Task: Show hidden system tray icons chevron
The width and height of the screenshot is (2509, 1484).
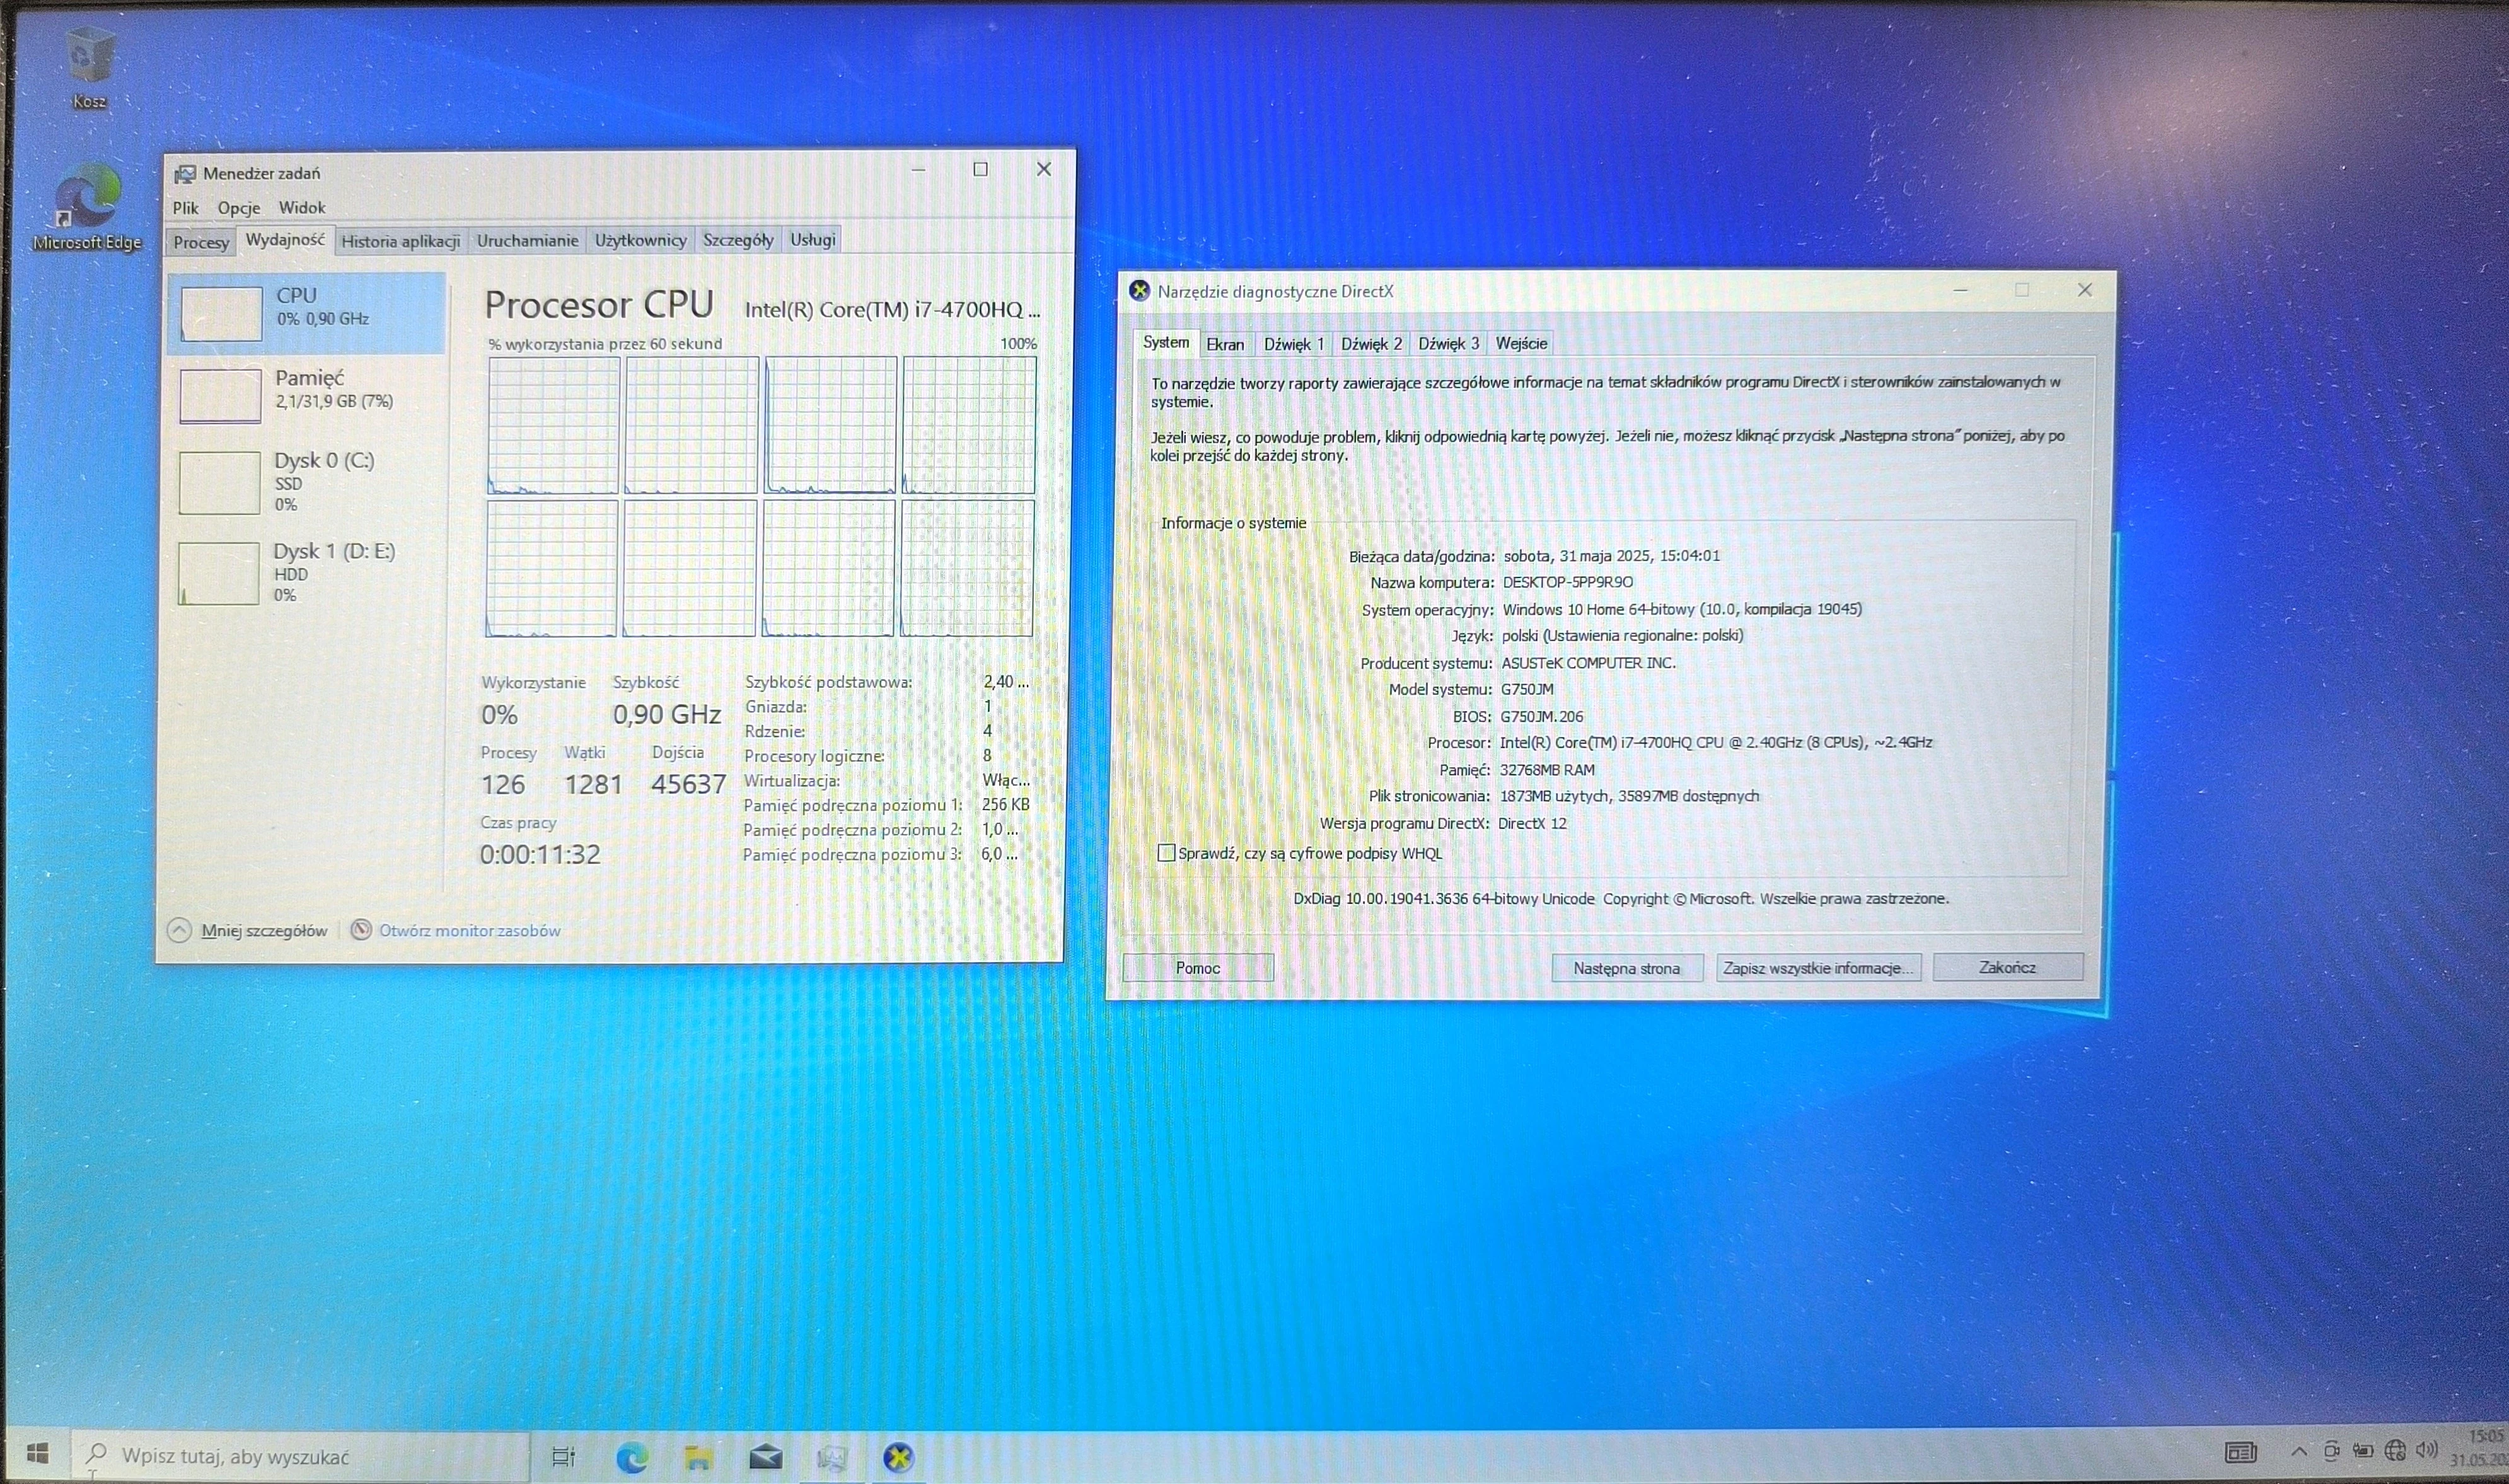Action: pos(2299,1451)
